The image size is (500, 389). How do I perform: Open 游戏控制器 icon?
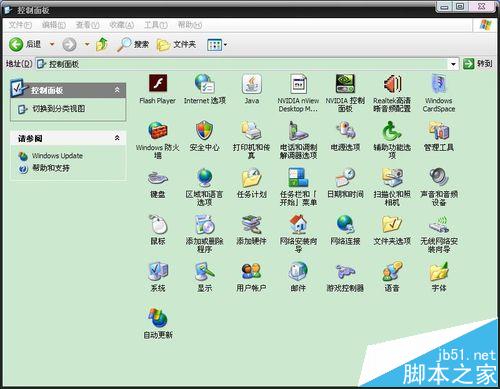click(x=345, y=271)
